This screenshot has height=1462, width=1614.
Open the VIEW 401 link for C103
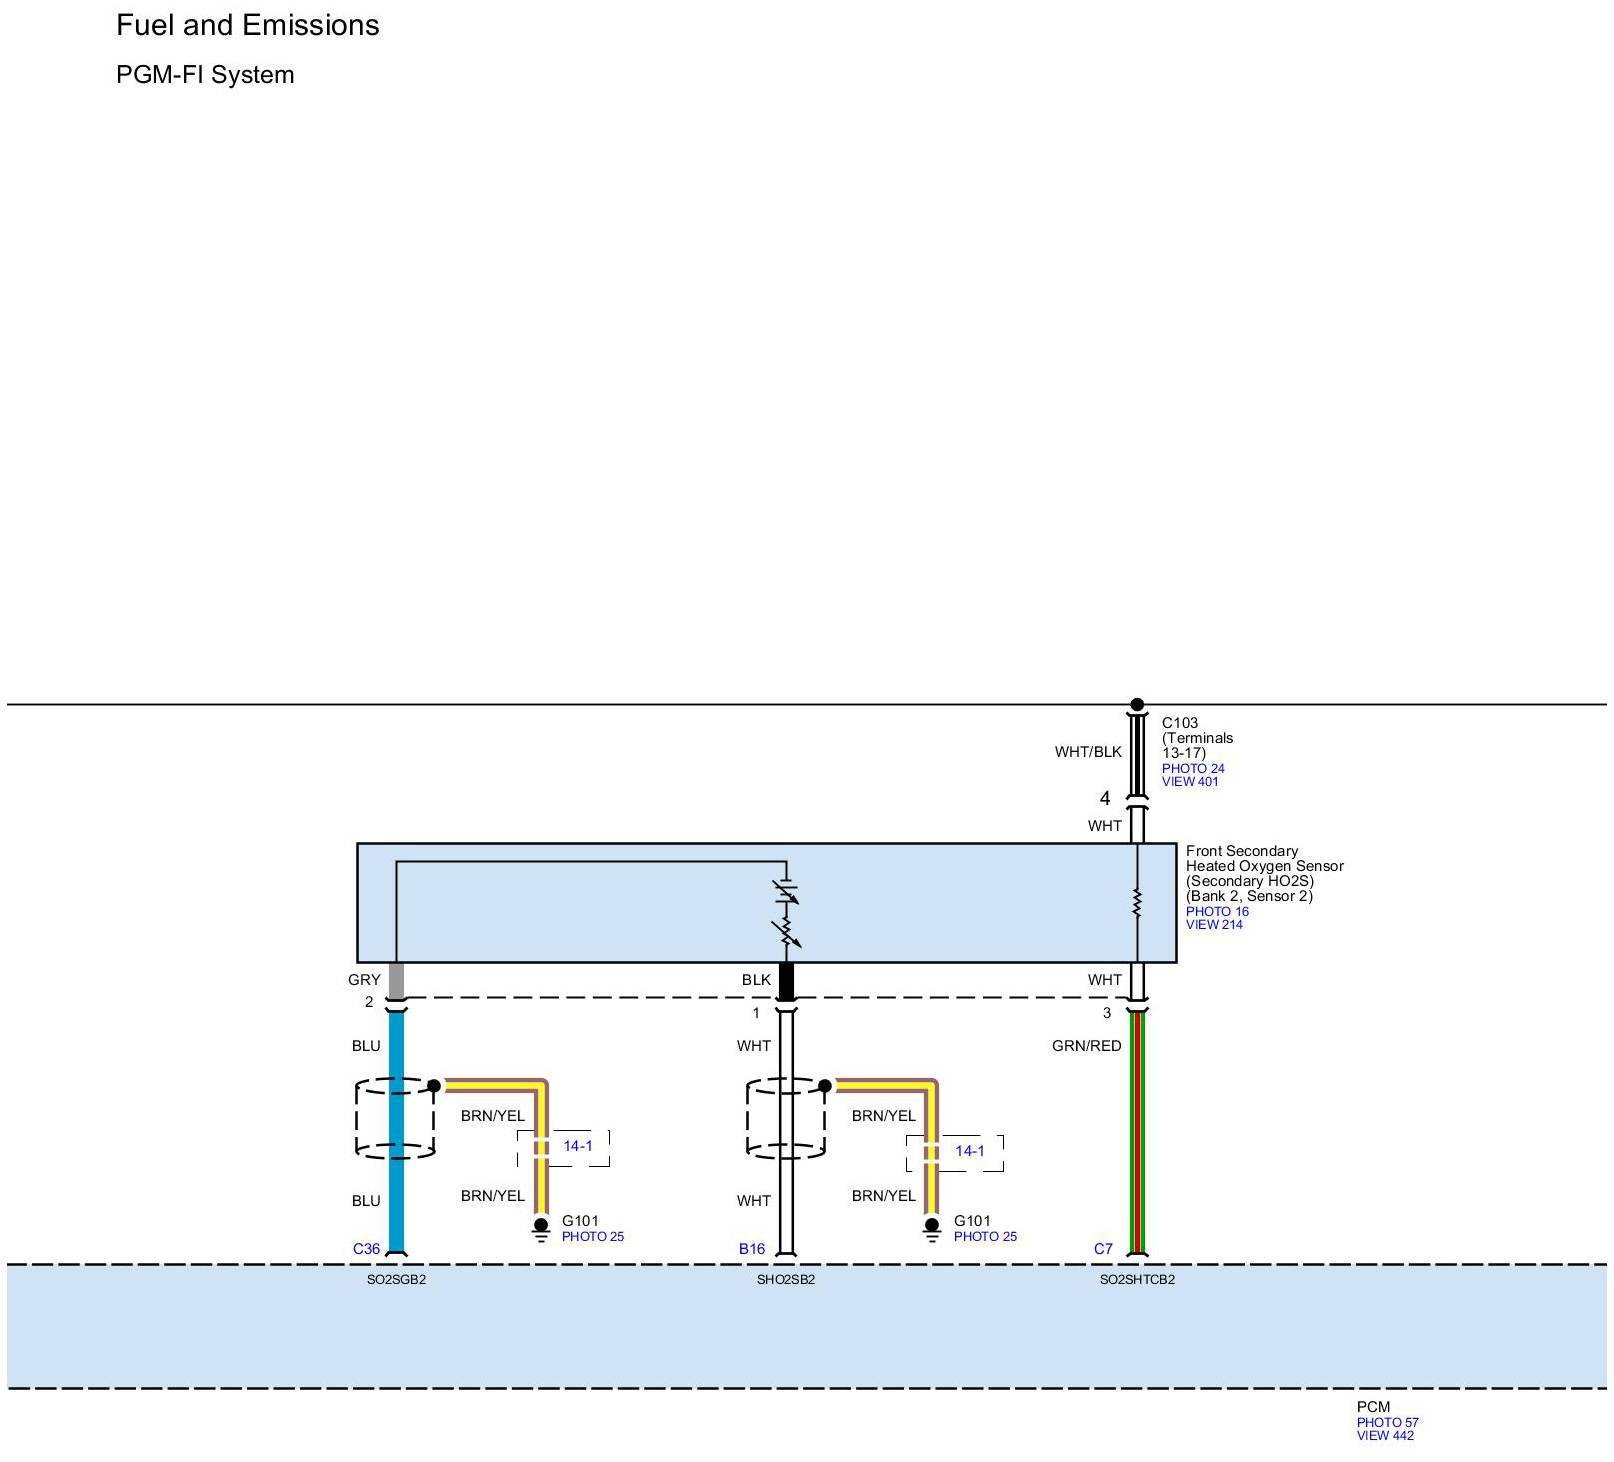click(x=1190, y=781)
